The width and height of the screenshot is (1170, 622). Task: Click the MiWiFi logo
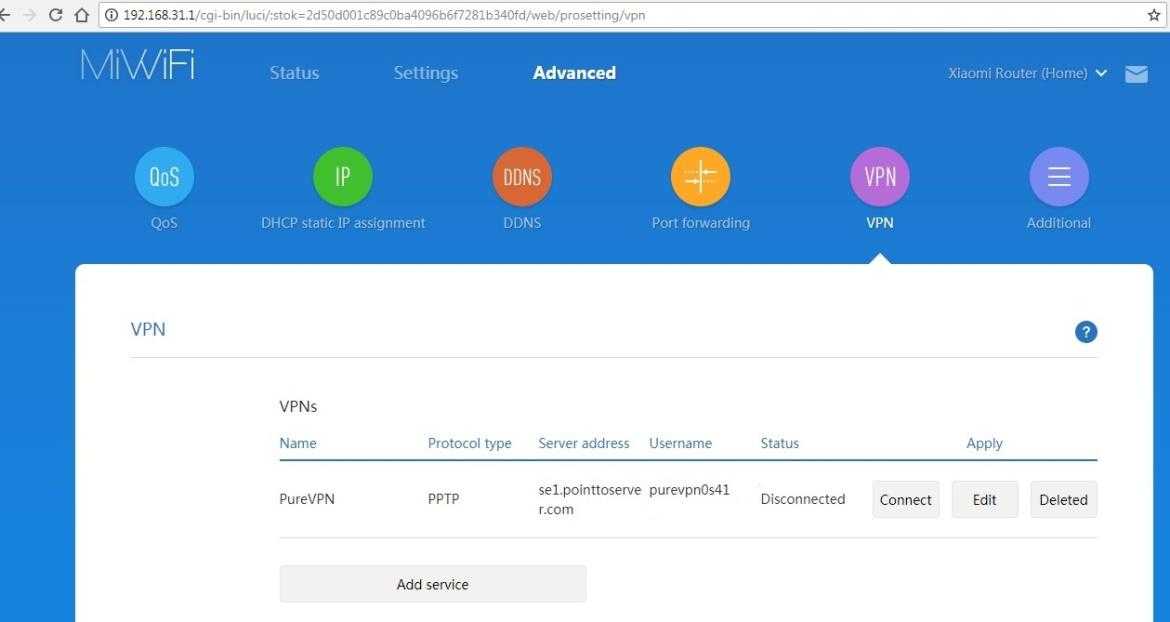(x=138, y=66)
